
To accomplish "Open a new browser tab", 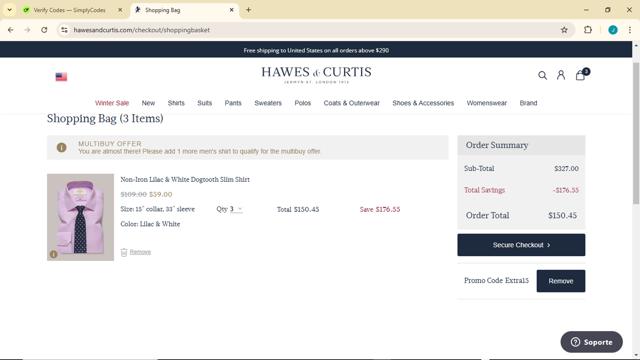I will point(248,10).
